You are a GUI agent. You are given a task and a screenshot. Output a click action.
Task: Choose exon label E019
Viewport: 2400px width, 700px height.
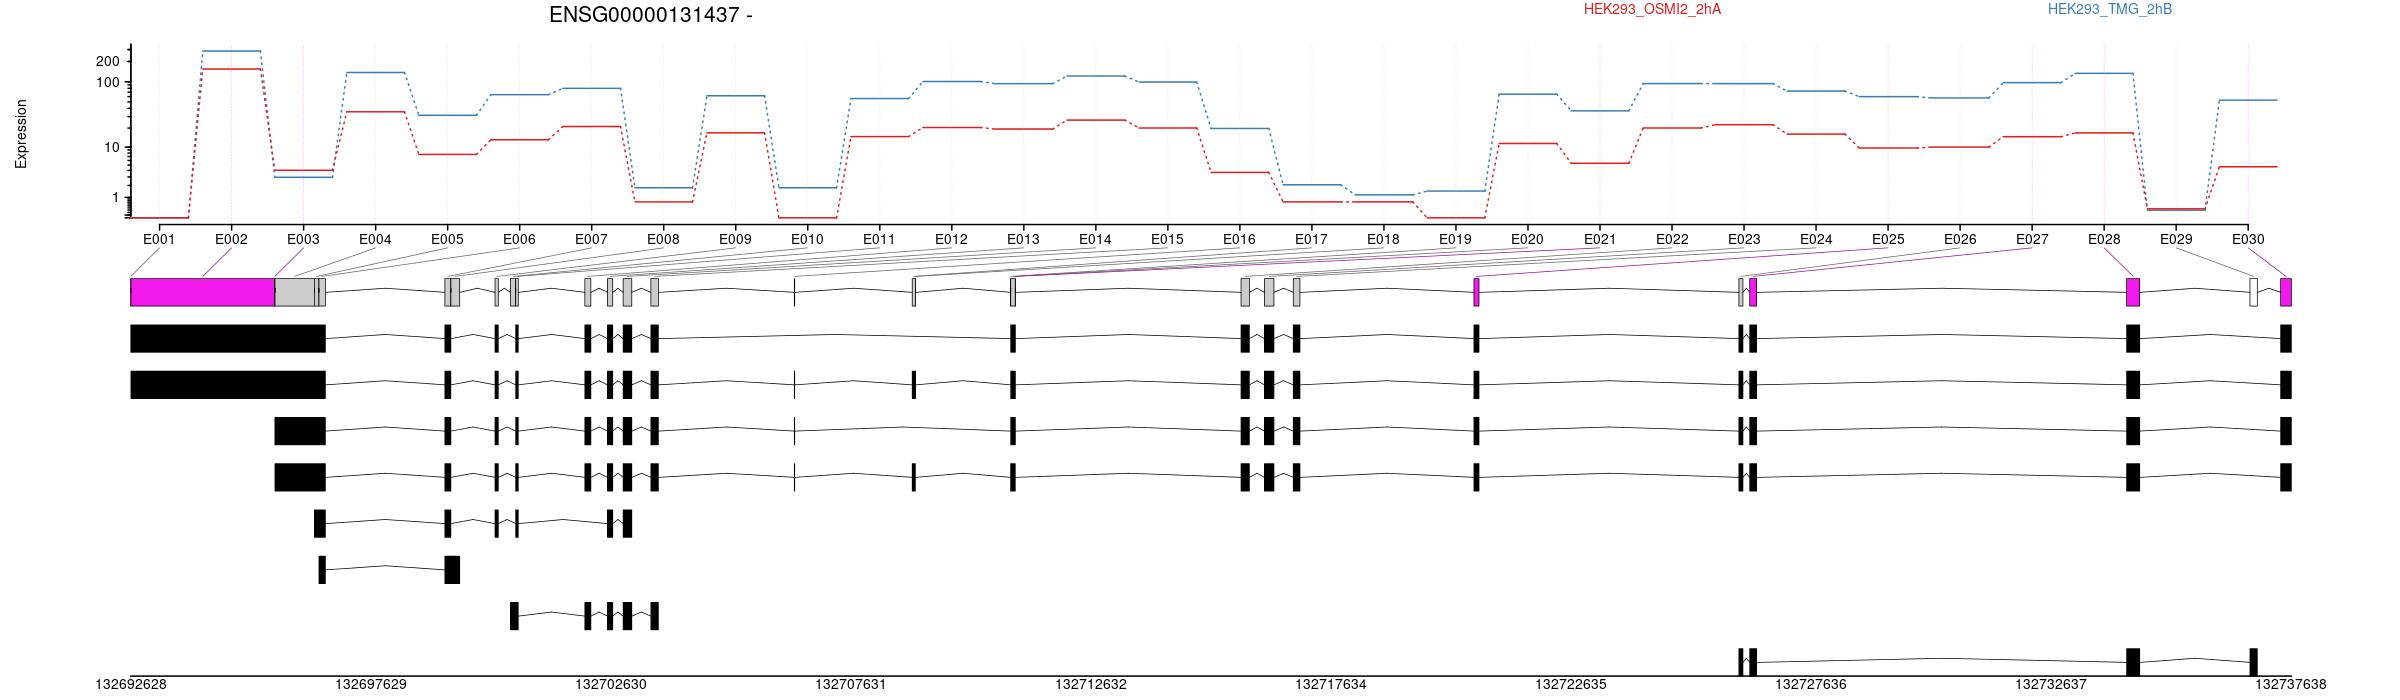click(x=1455, y=239)
